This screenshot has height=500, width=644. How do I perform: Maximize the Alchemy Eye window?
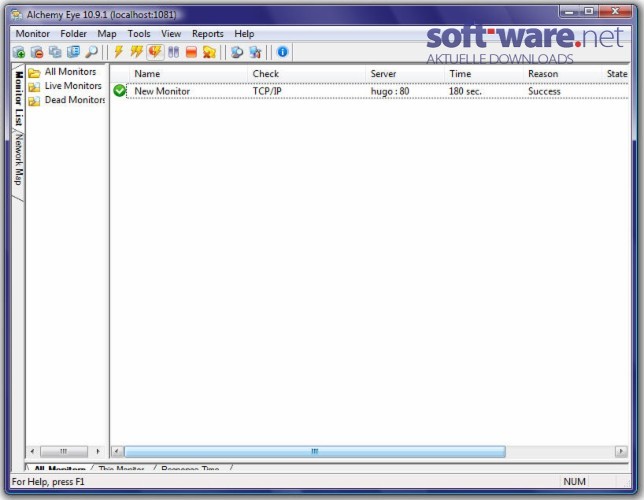[589, 12]
